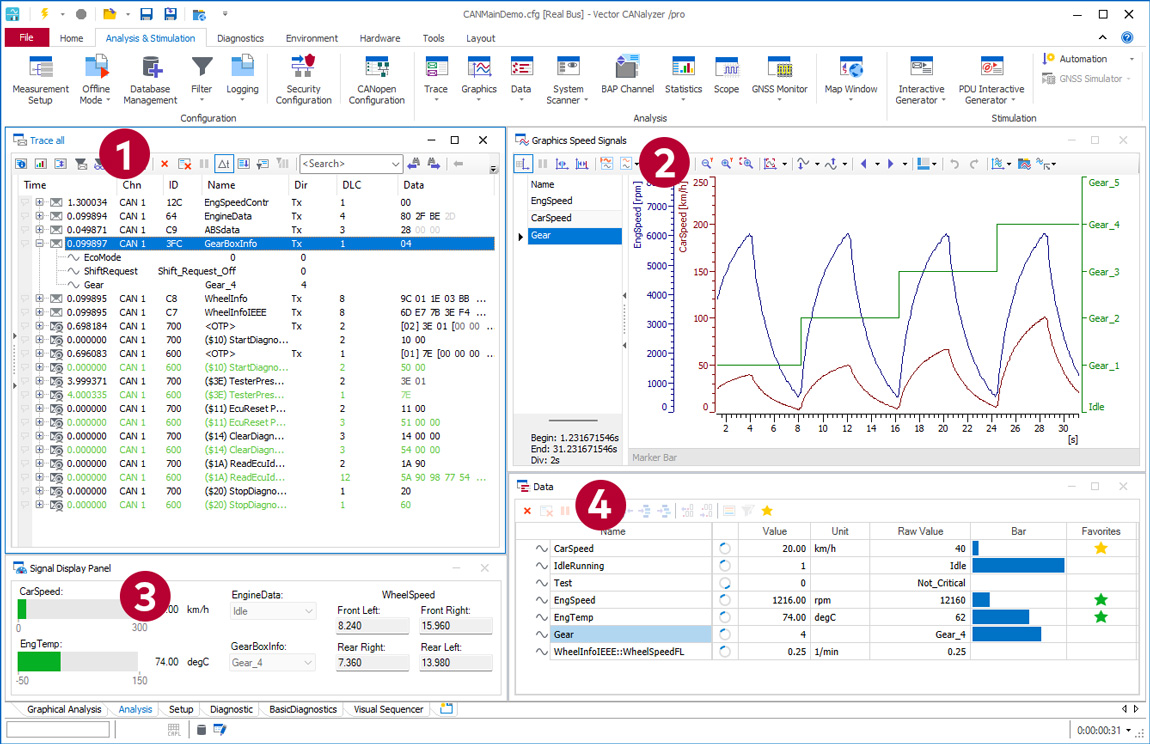Screen dimensions: 1150x744
Task: Click the Favorites column header in Data
Action: pos(1101,531)
